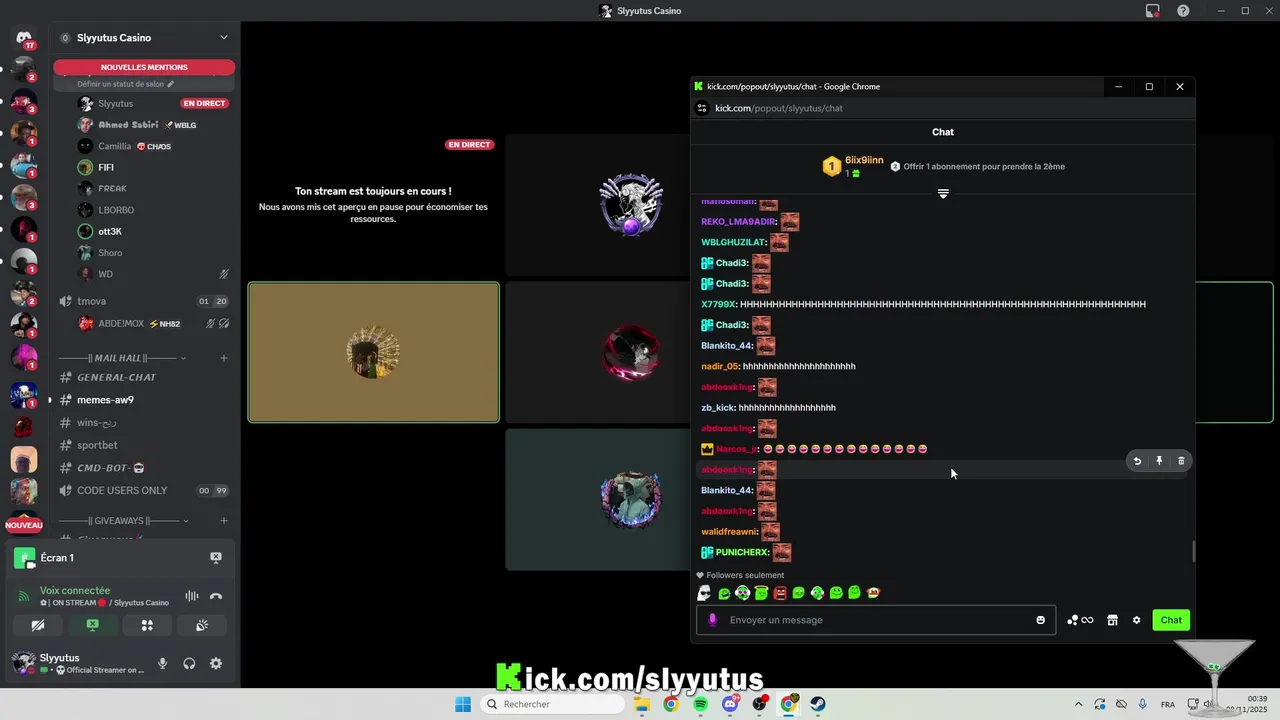Select the golden-background stream tile
This screenshot has width=1280, height=720.
coord(374,352)
